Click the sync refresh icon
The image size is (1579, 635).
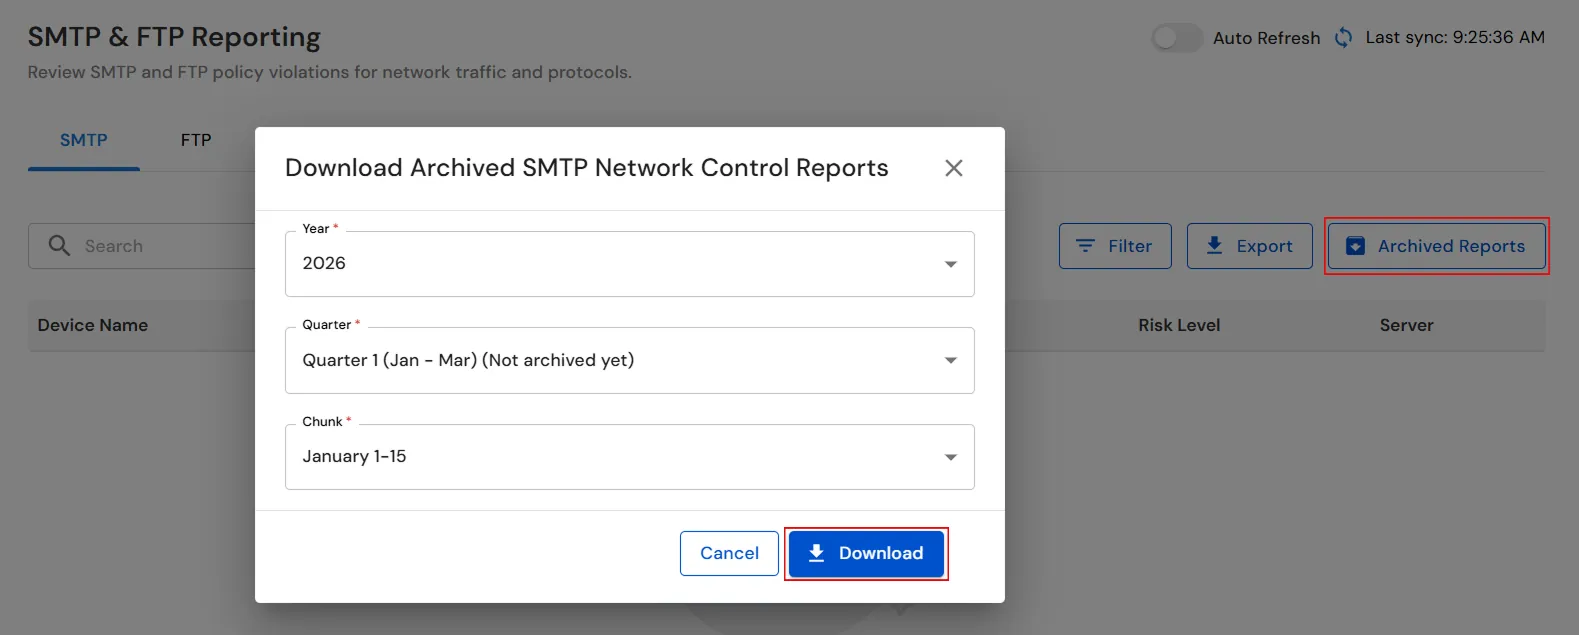tap(1343, 38)
